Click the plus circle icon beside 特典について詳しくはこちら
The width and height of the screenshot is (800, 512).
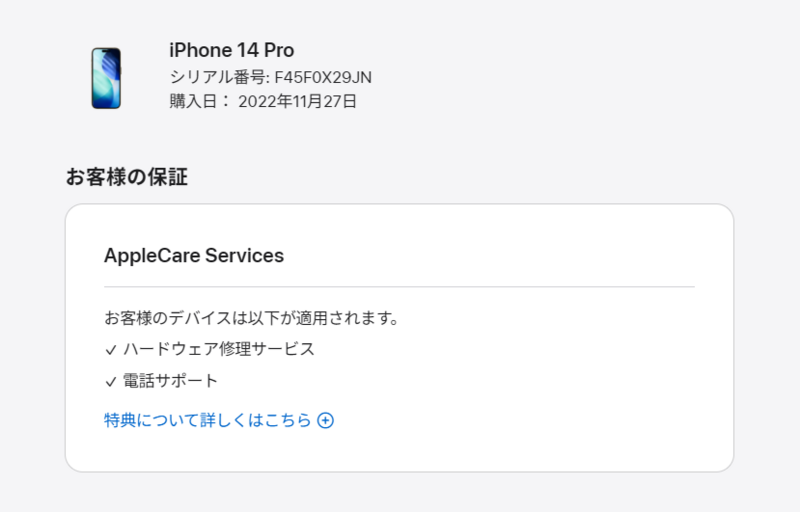[x=326, y=420]
